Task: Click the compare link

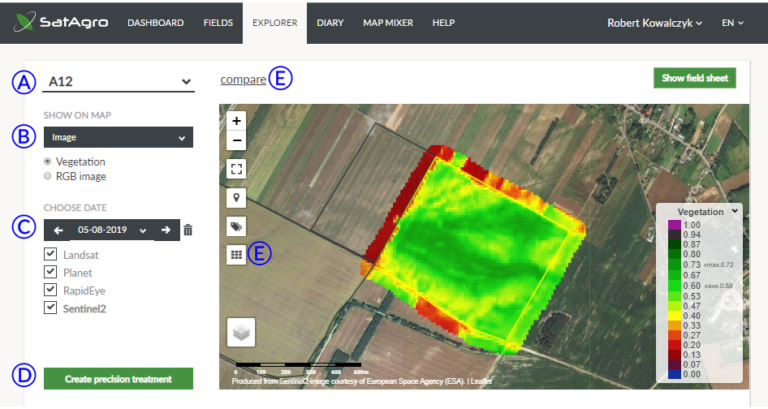Action: 243,80
